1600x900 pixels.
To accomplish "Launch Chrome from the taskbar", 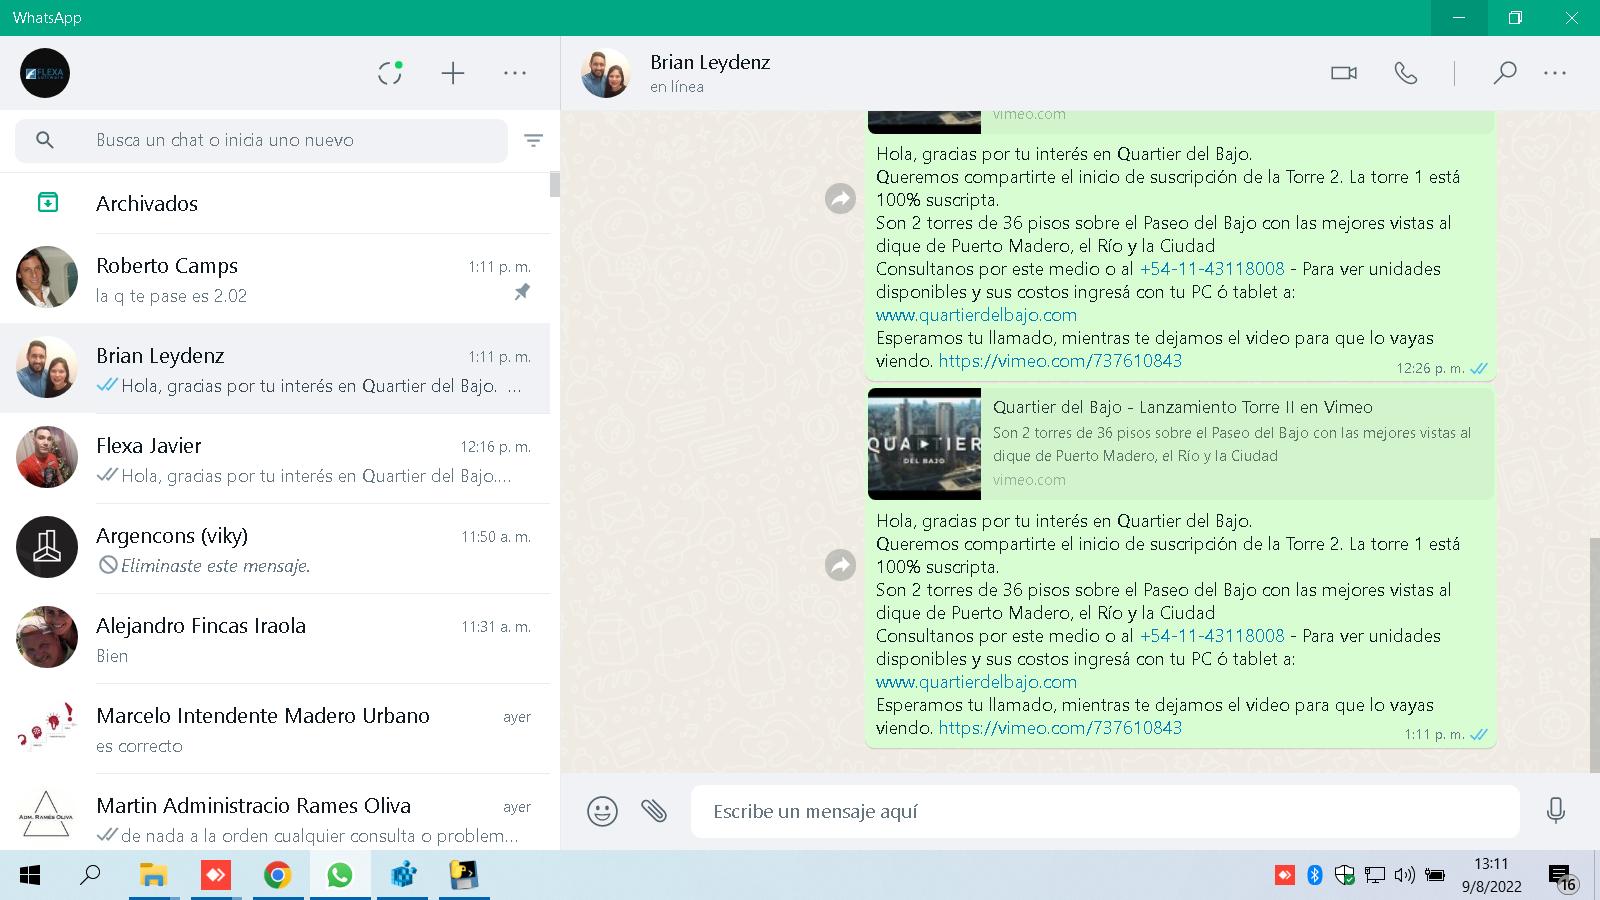I will [x=277, y=876].
